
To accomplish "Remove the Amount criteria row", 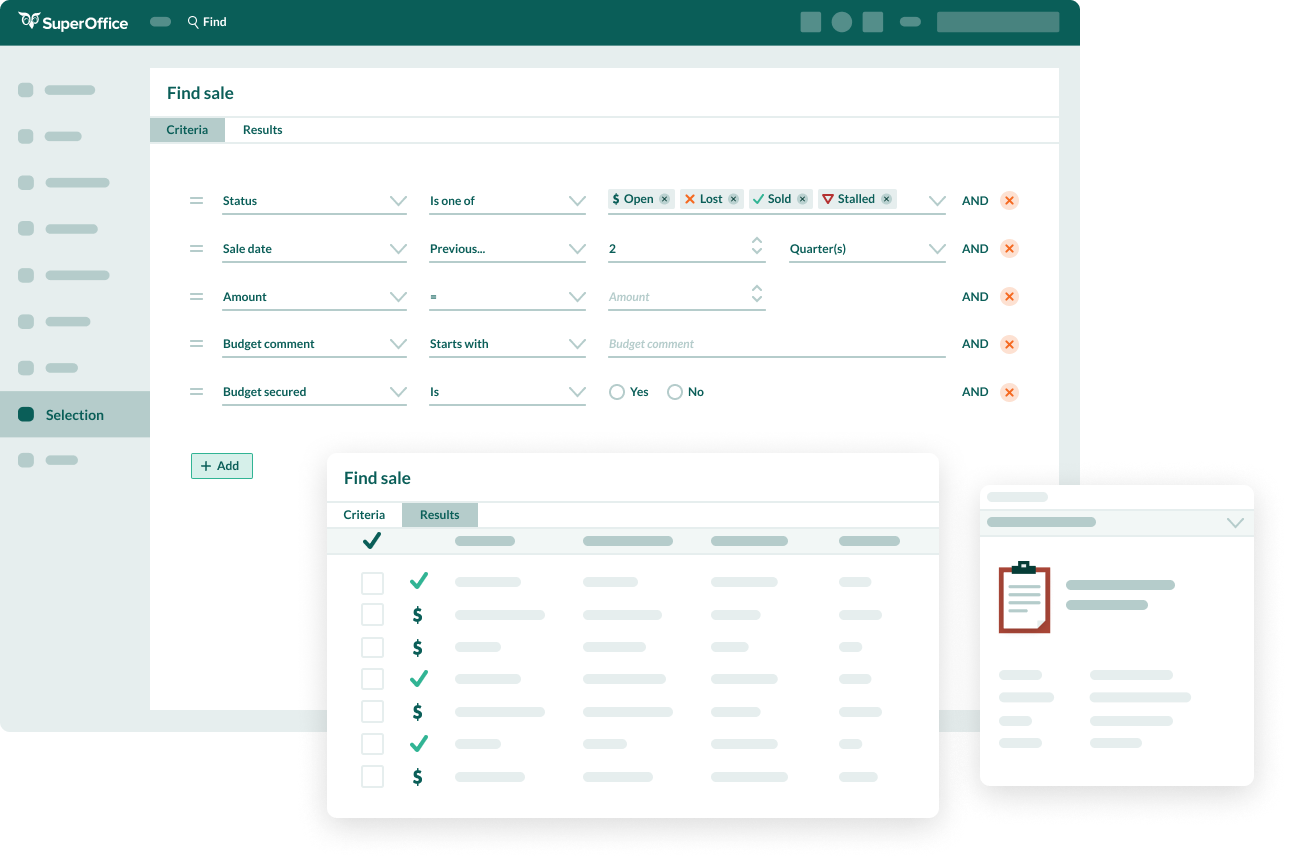I will (x=1009, y=296).
